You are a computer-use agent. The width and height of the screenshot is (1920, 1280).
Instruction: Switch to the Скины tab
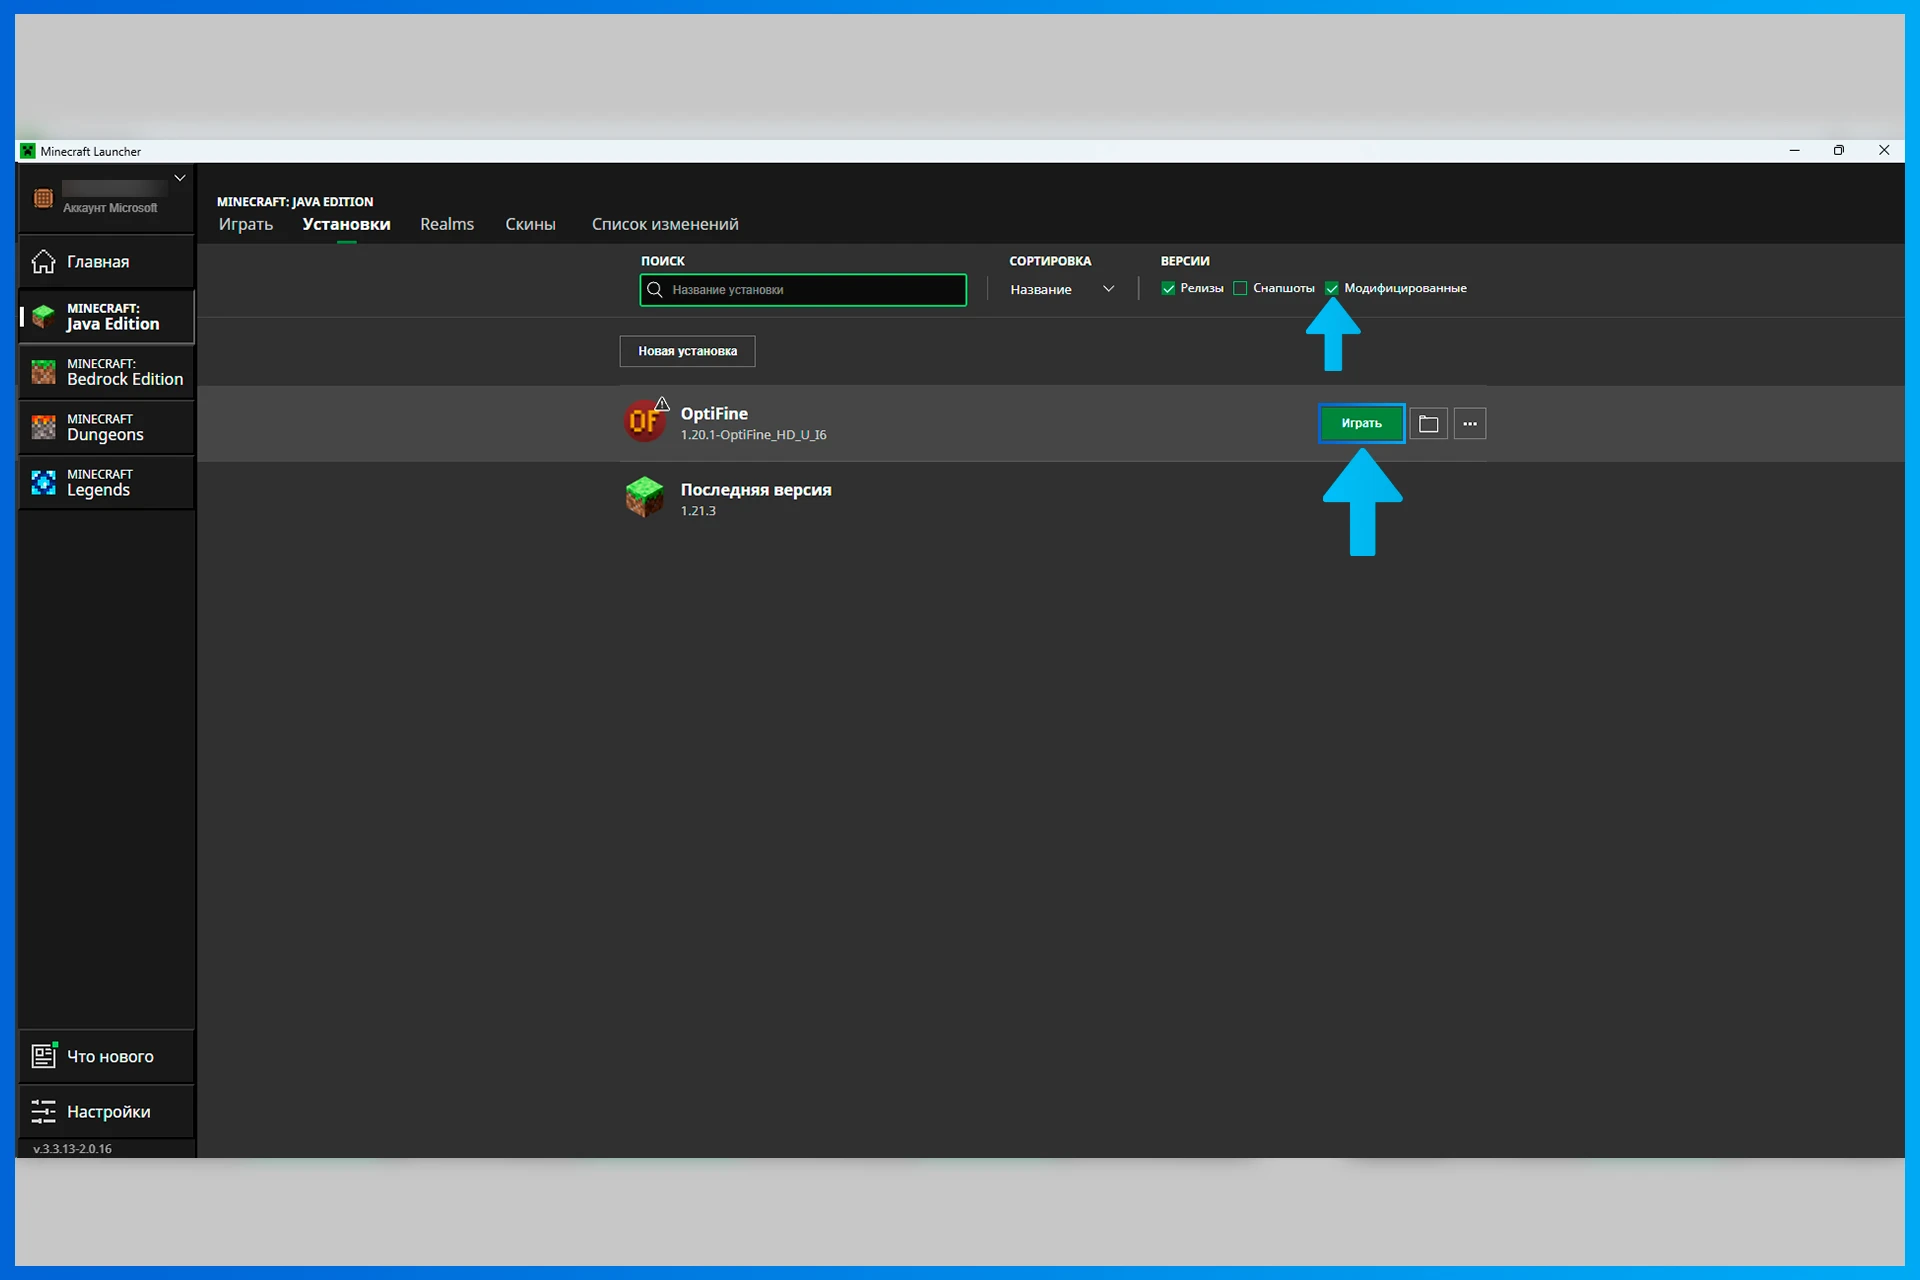click(530, 224)
